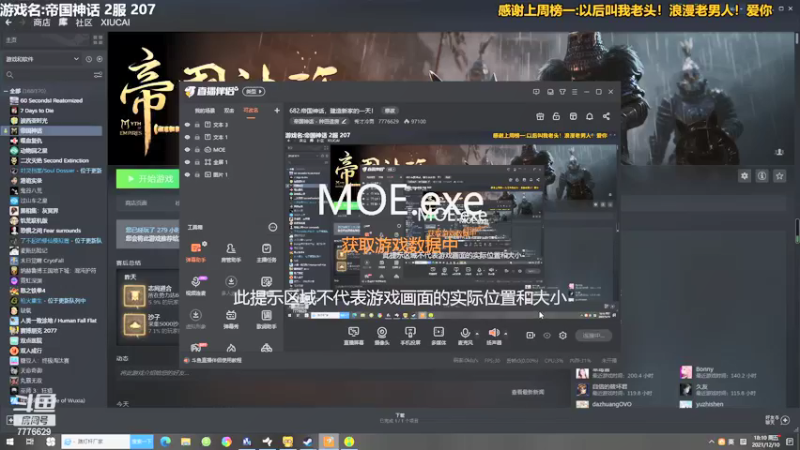Open the XIUCAI profile menu
Screen dimensions: 800x450
(115, 22)
